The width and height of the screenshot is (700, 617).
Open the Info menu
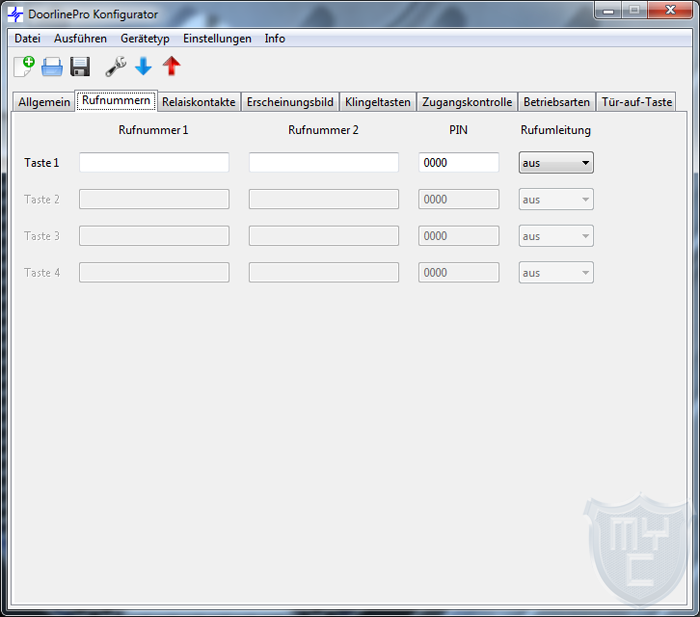pyautogui.click(x=275, y=38)
